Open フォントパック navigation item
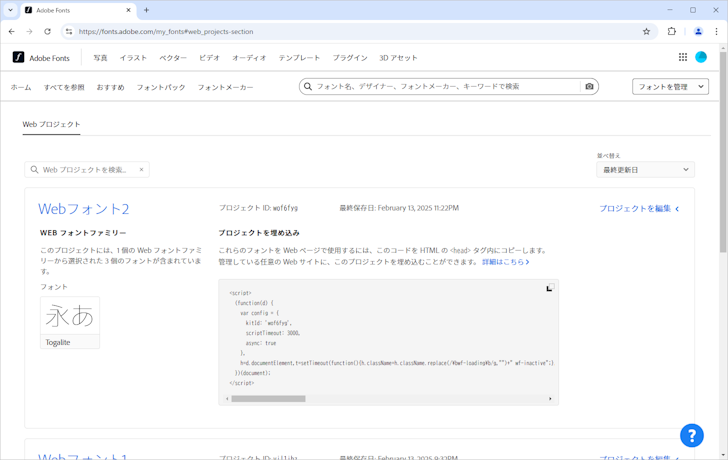 161,87
